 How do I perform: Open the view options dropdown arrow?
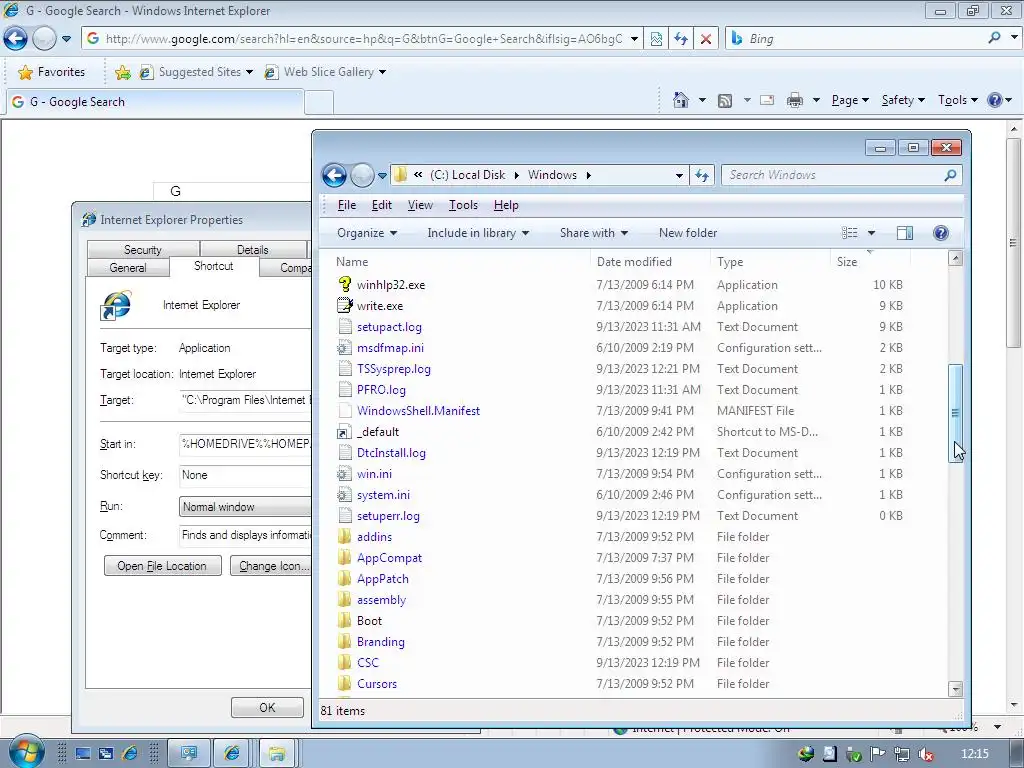click(x=871, y=233)
